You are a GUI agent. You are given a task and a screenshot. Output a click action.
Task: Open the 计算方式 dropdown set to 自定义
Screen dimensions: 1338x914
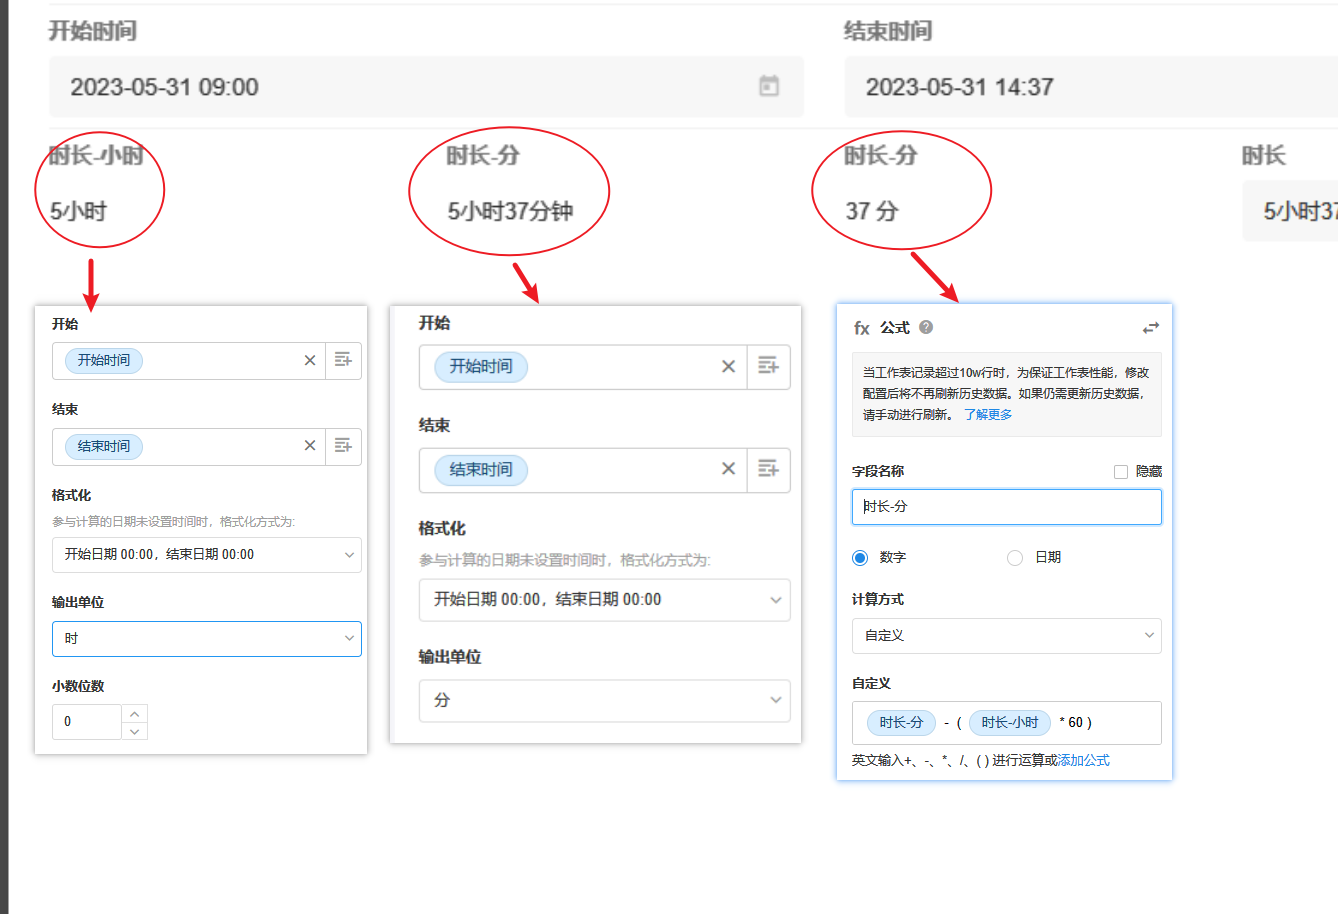coord(1006,636)
